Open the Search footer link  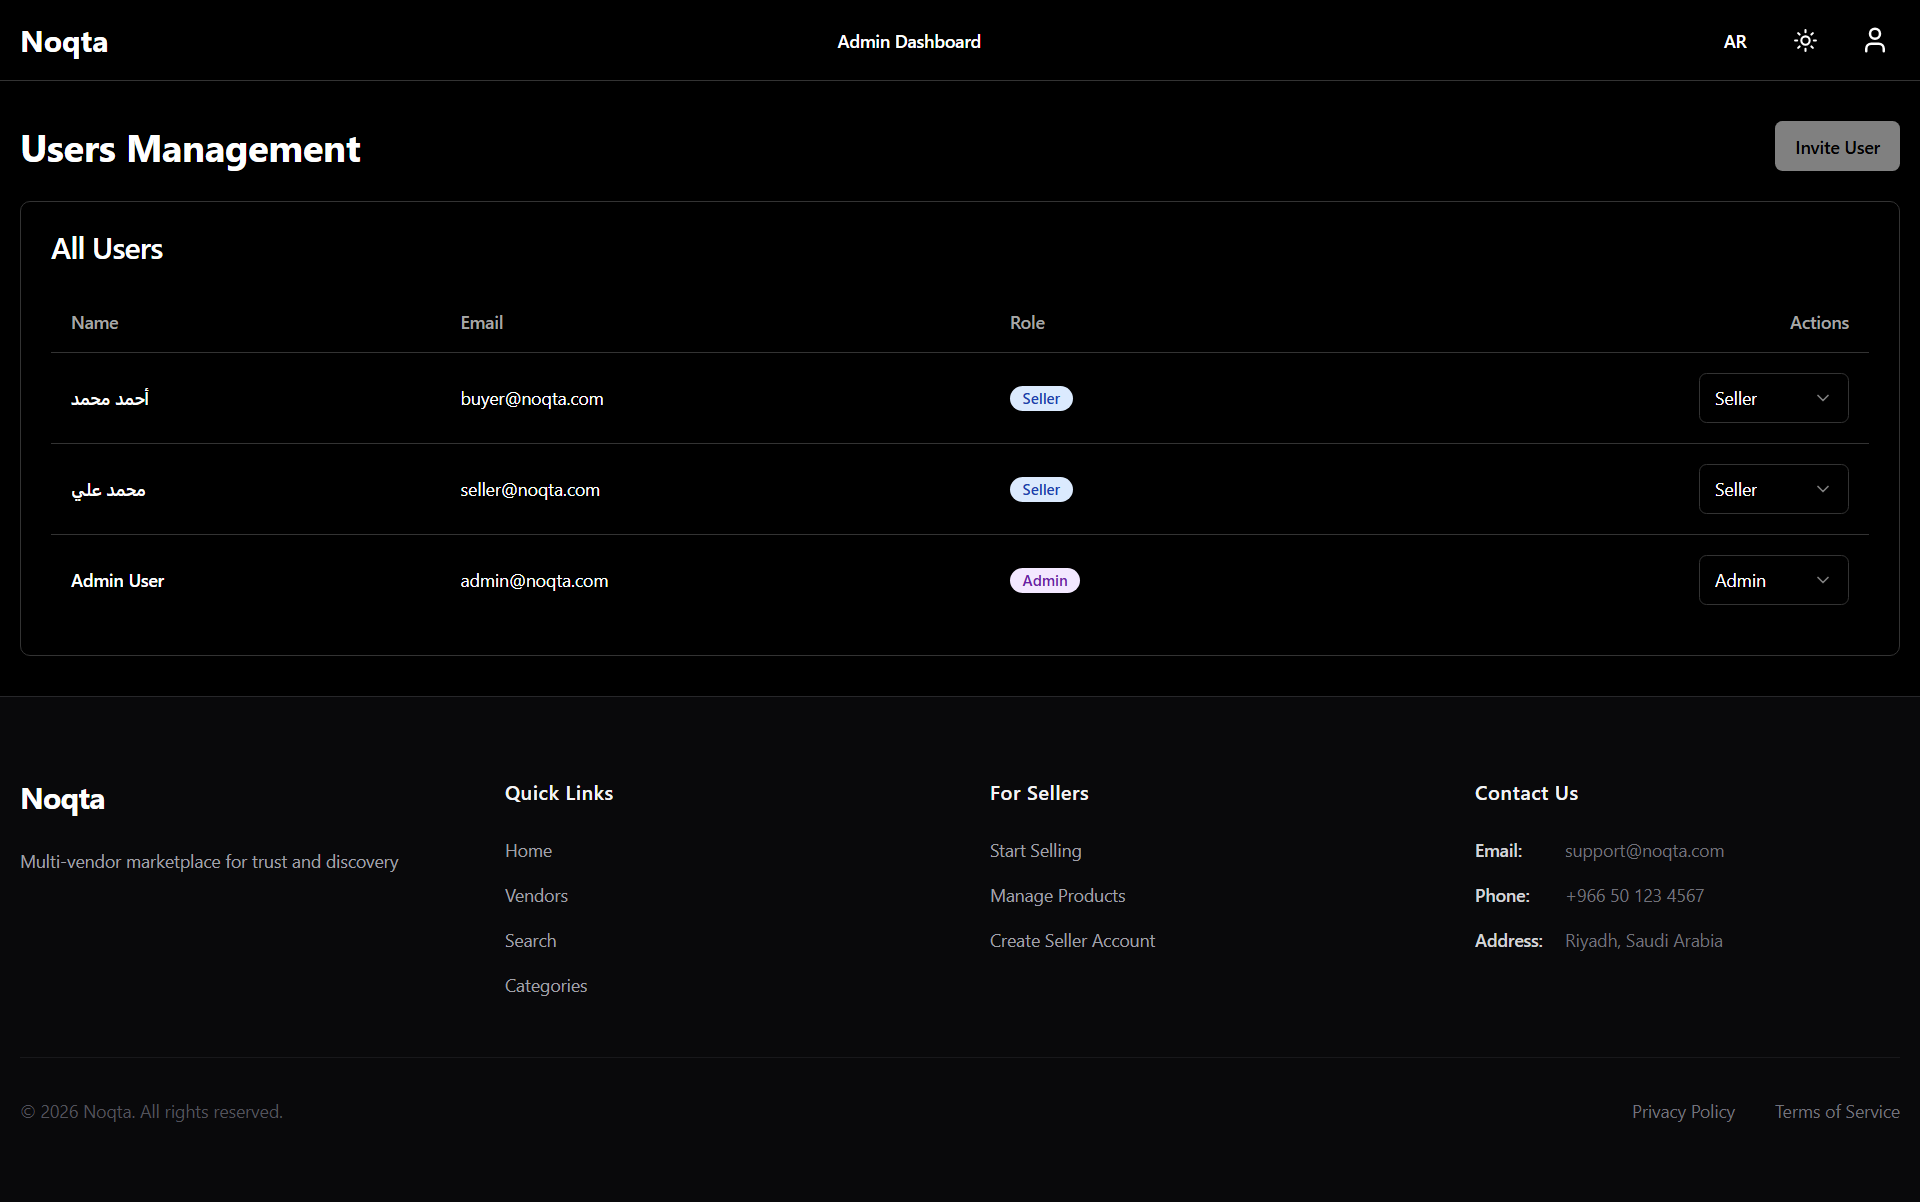click(530, 940)
